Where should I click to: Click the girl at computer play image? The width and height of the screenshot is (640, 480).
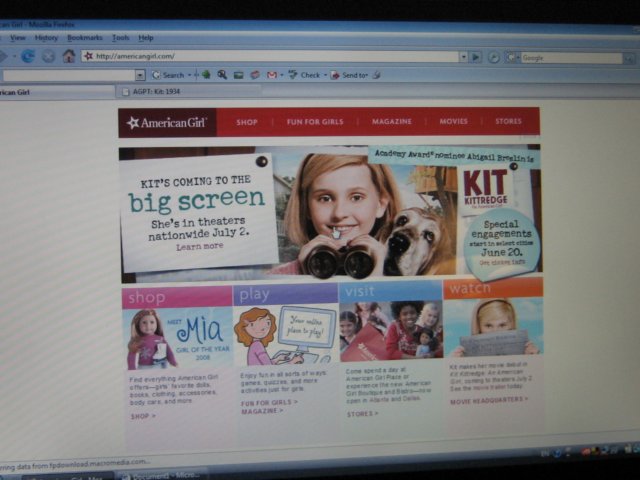[285, 335]
